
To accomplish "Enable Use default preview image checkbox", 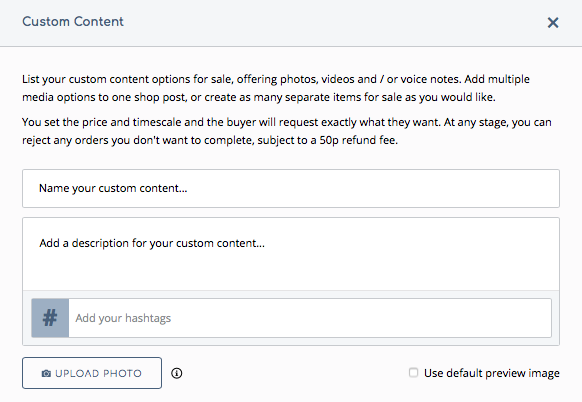I will (x=413, y=372).
